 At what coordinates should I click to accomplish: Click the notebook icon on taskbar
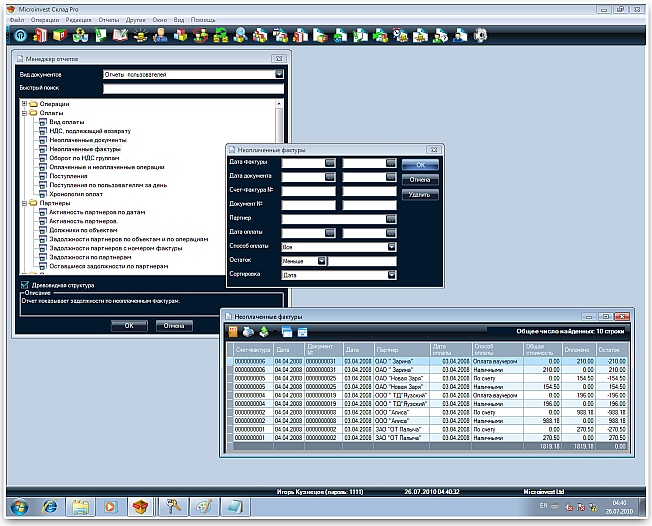pos(234,507)
